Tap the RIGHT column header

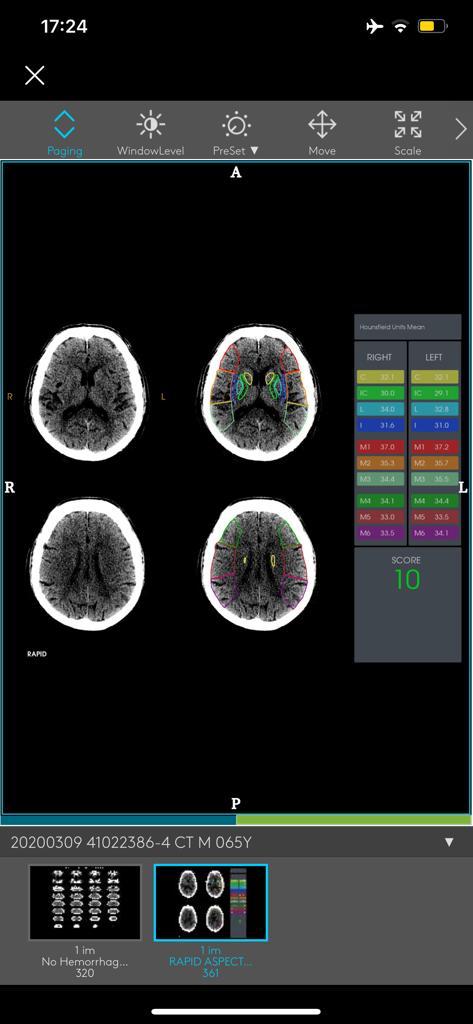pos(380,357)
